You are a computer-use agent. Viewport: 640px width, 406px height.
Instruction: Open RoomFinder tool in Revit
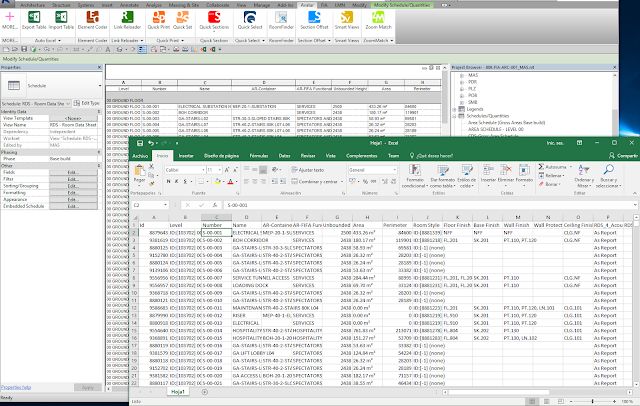click(281, 20)
